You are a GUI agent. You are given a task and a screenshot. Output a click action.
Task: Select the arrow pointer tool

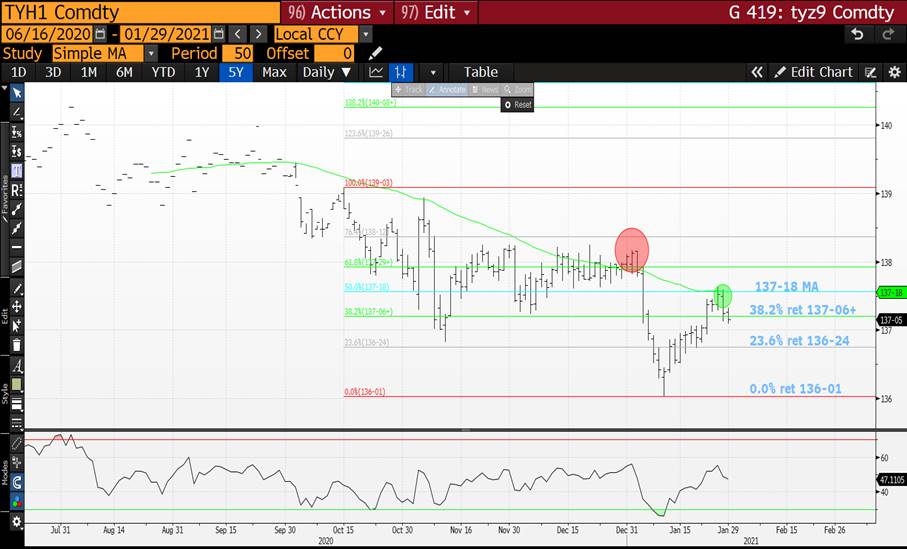pos(17,93)
